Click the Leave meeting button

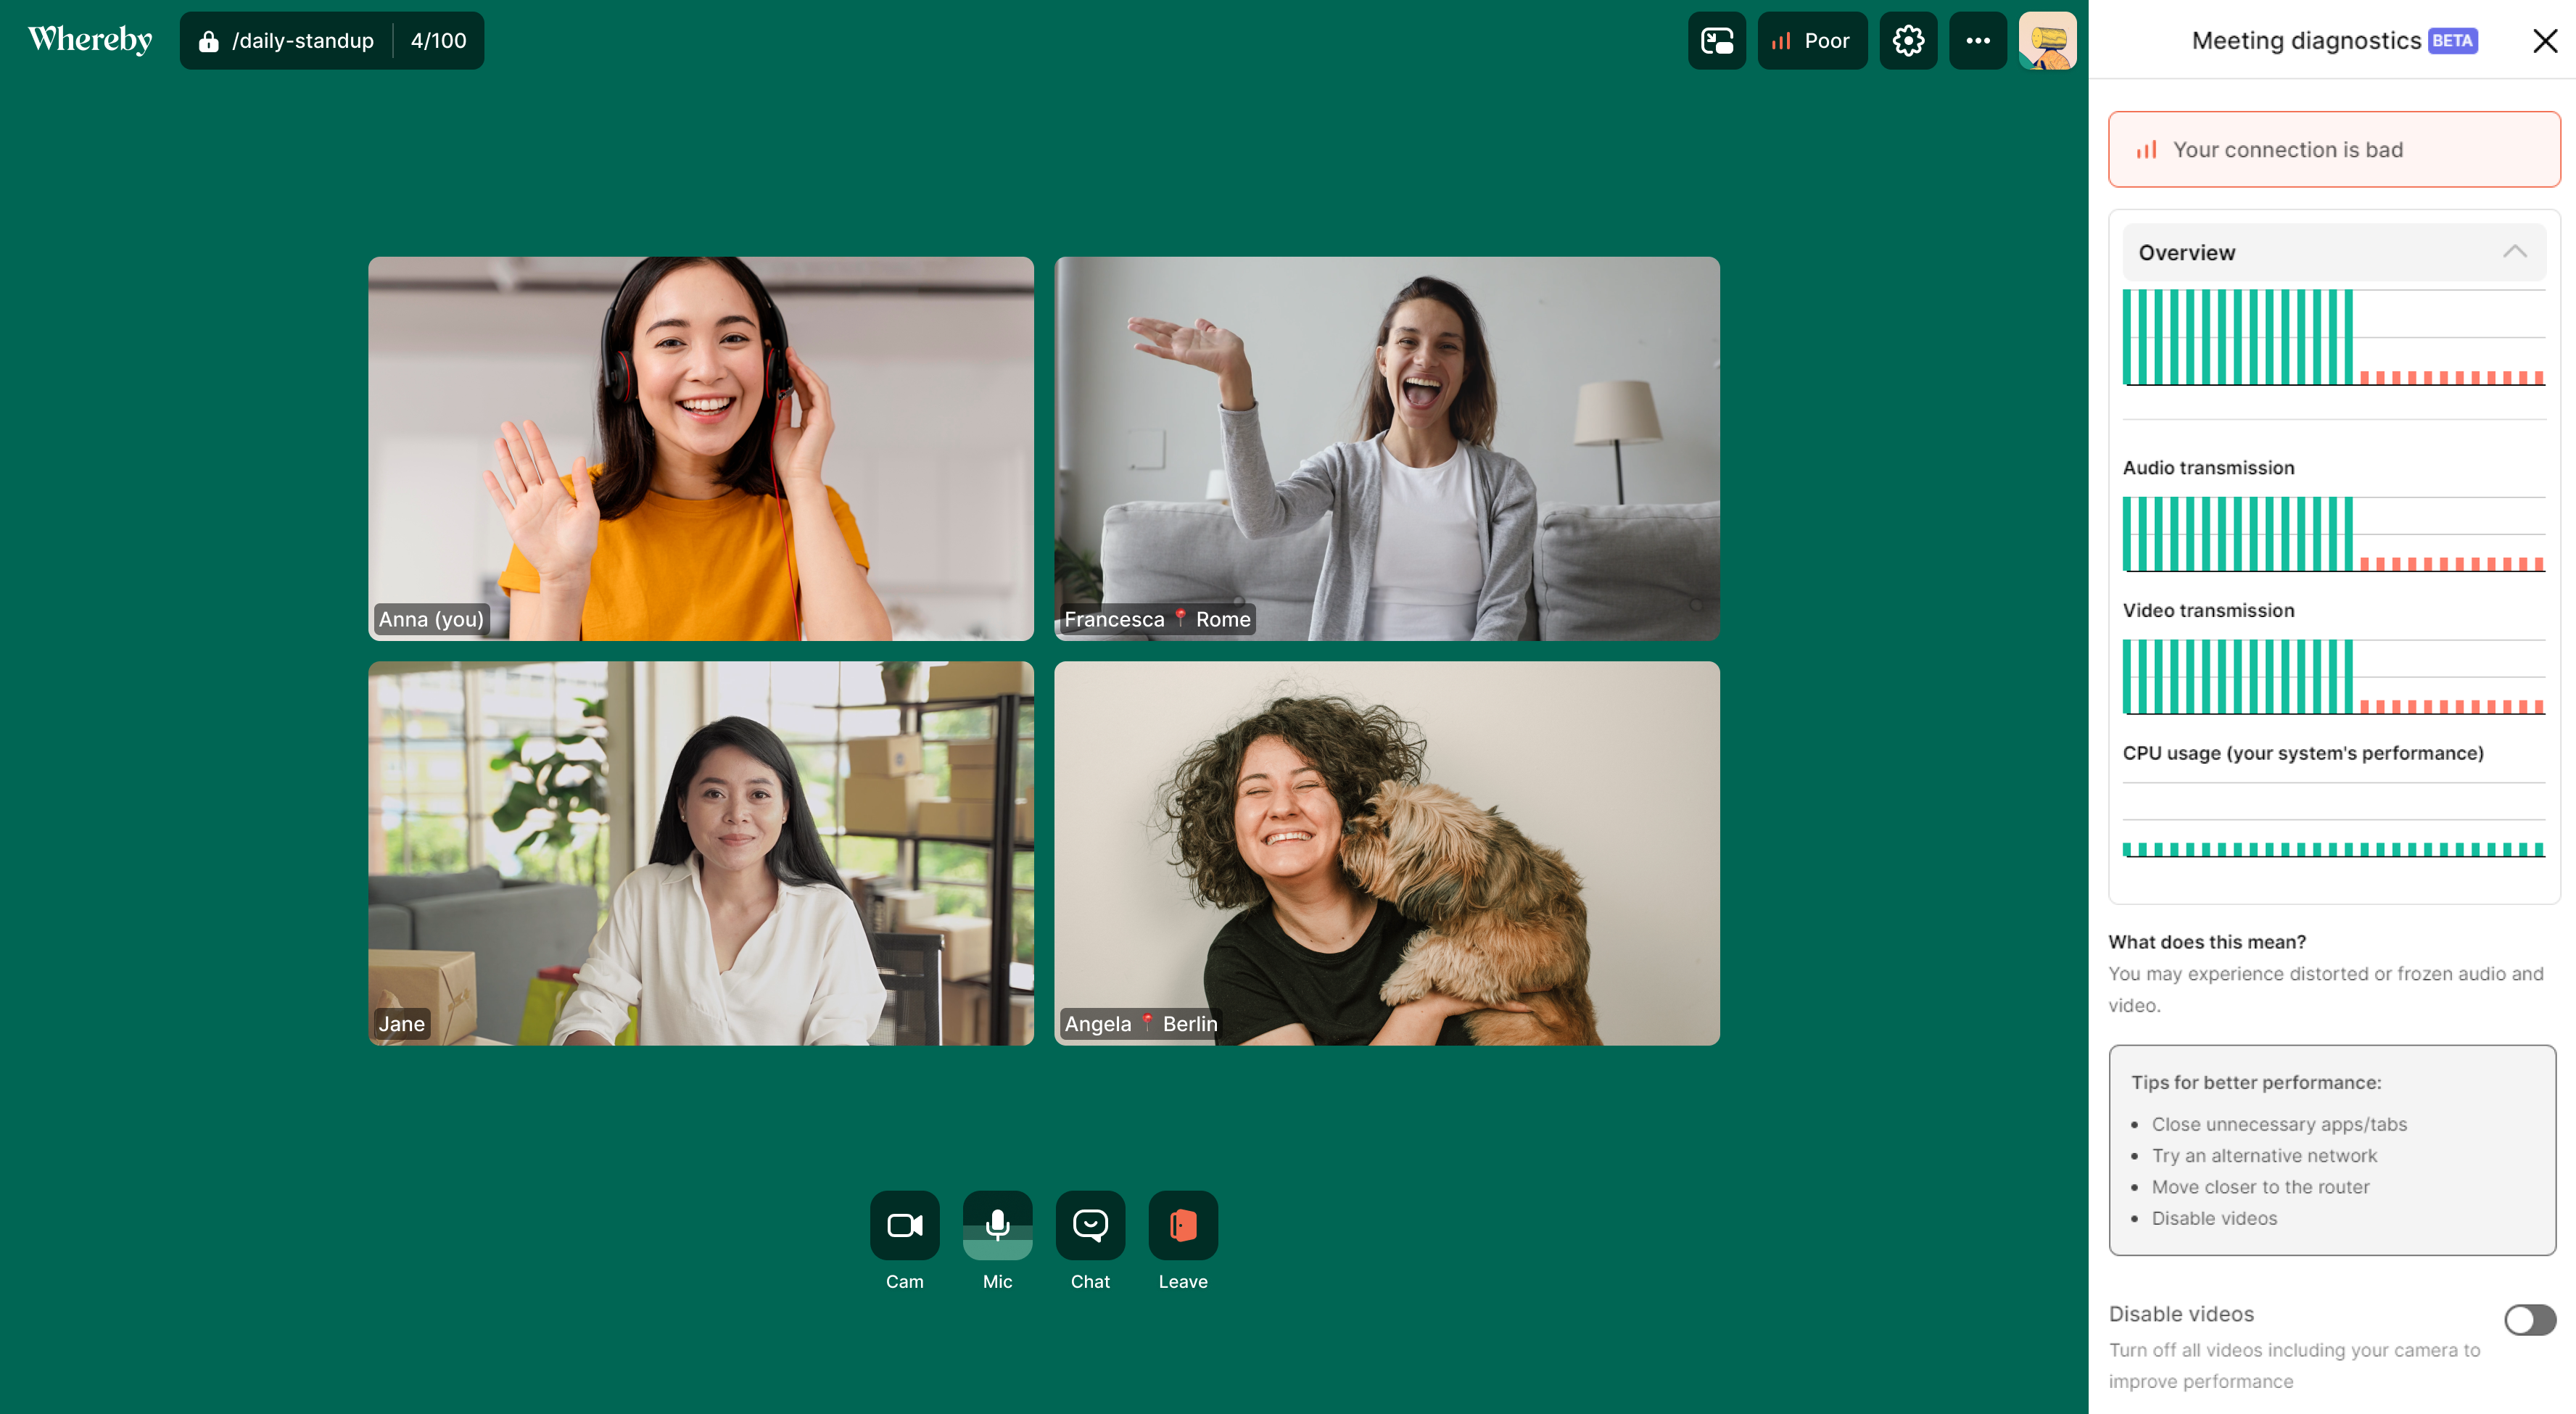click(1183, 1224)
